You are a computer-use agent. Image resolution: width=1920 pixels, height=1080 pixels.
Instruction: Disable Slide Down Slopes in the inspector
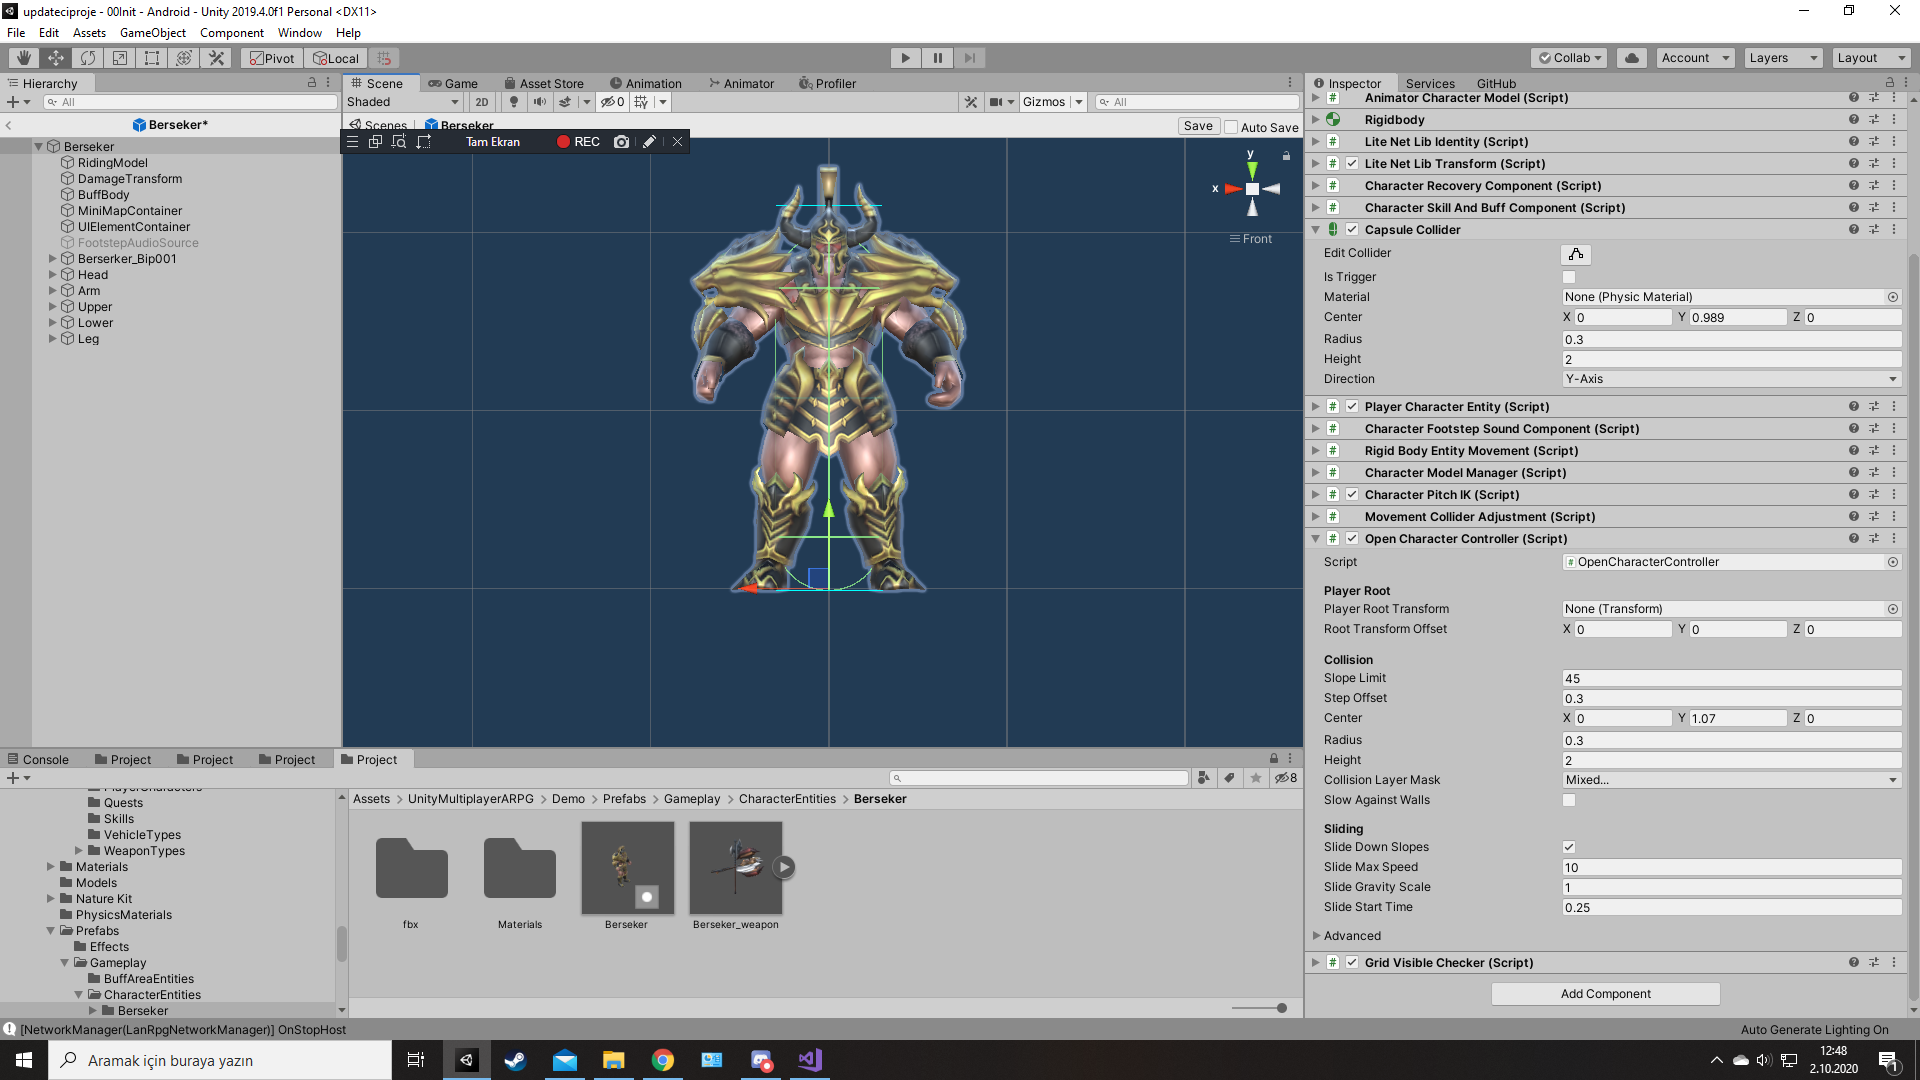click(1570, 846)
